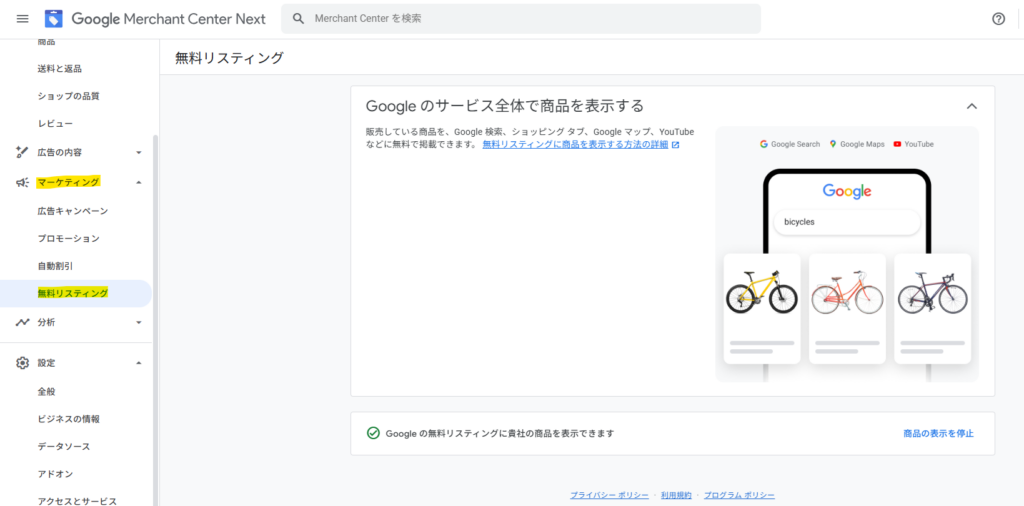The height and width of the screenshot is (506, 1024).
Task: Open the hamburger main menu
Action: coord(22,19)
